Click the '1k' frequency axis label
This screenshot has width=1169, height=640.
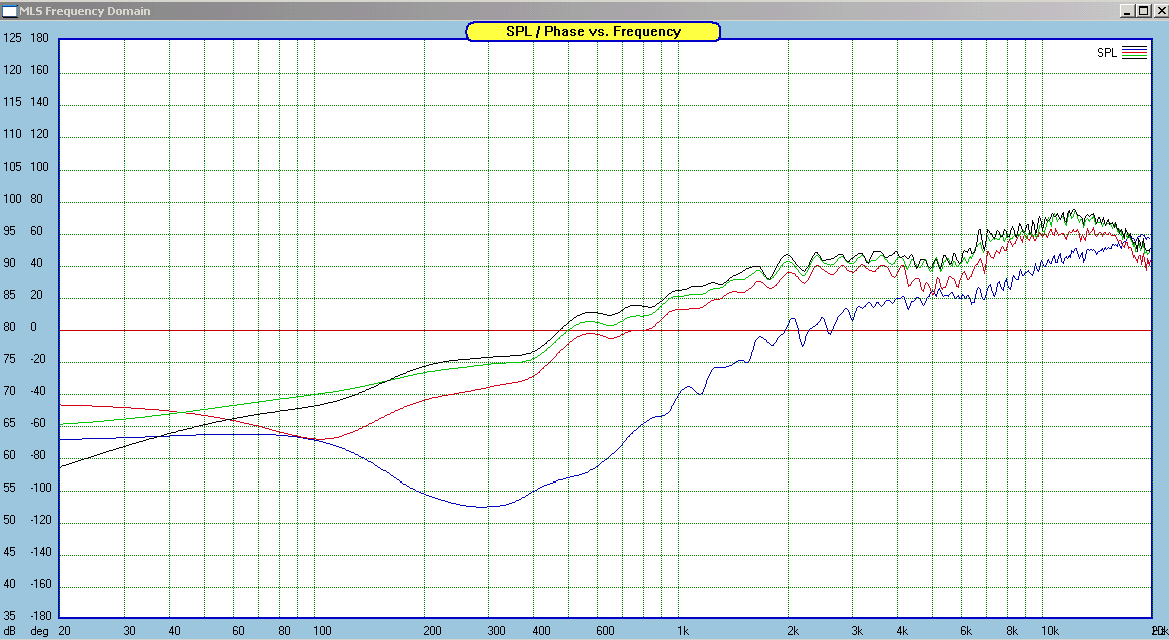(684, 631)
